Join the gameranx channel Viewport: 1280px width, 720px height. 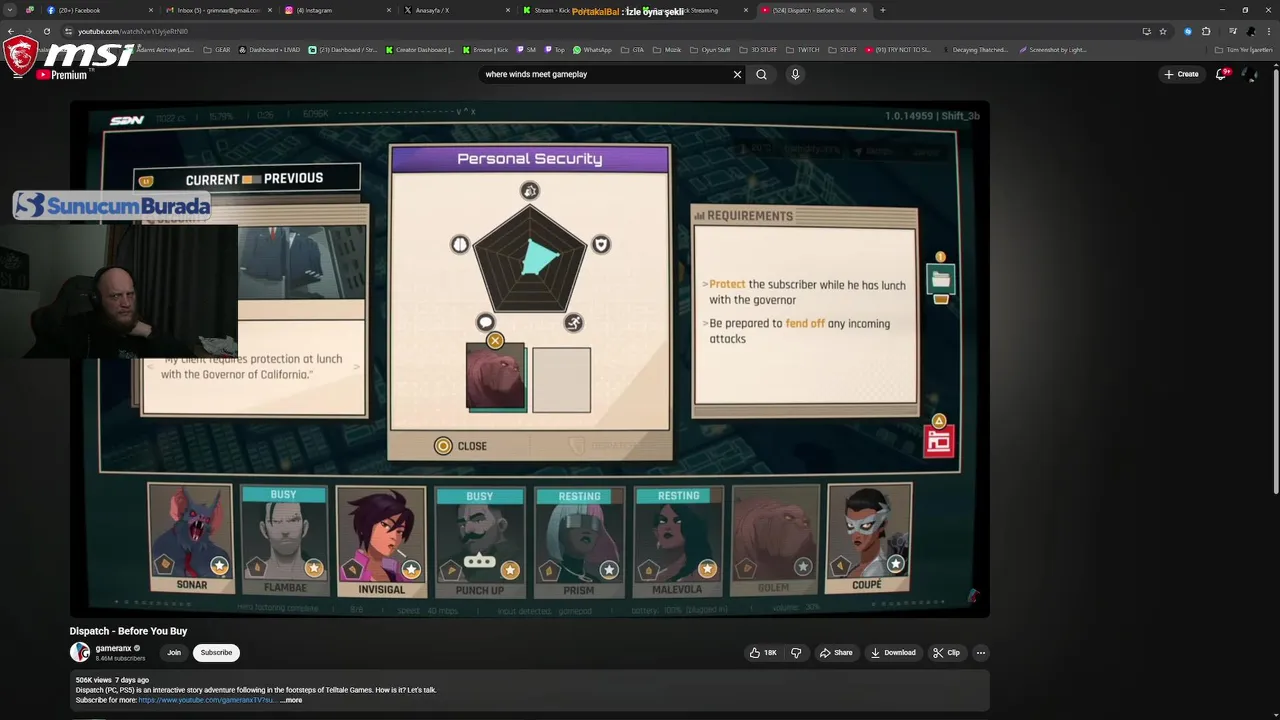174,652
